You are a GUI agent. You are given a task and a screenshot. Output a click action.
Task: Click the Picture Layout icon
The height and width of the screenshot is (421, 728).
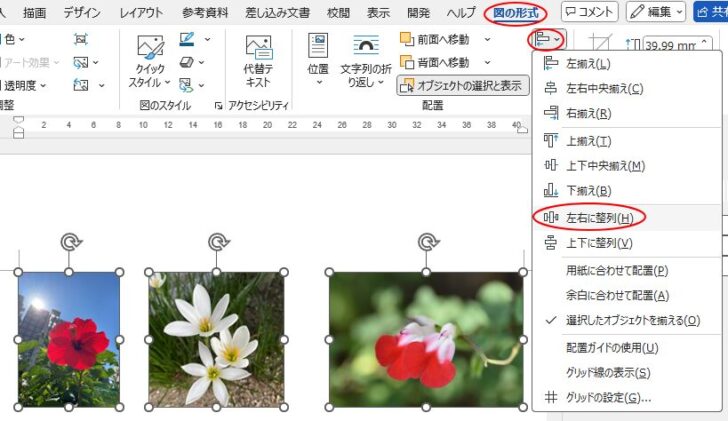(186, 85)
